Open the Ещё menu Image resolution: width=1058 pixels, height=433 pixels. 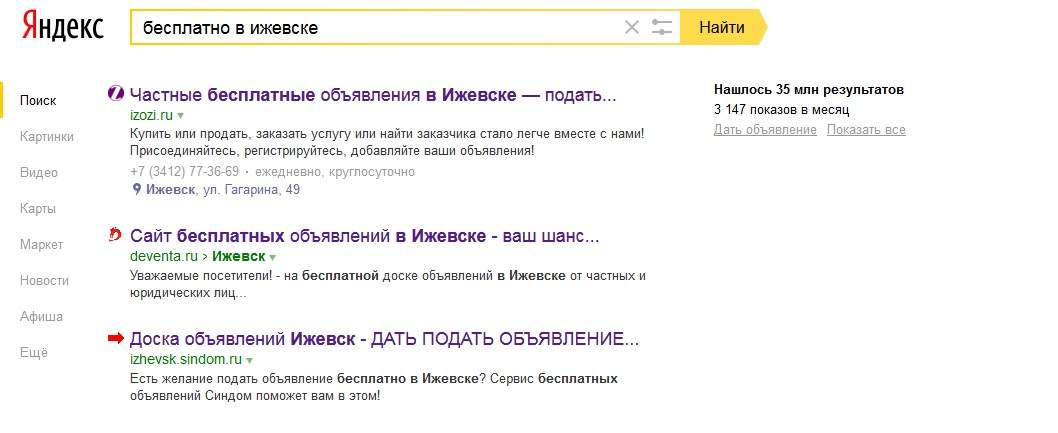34,353
